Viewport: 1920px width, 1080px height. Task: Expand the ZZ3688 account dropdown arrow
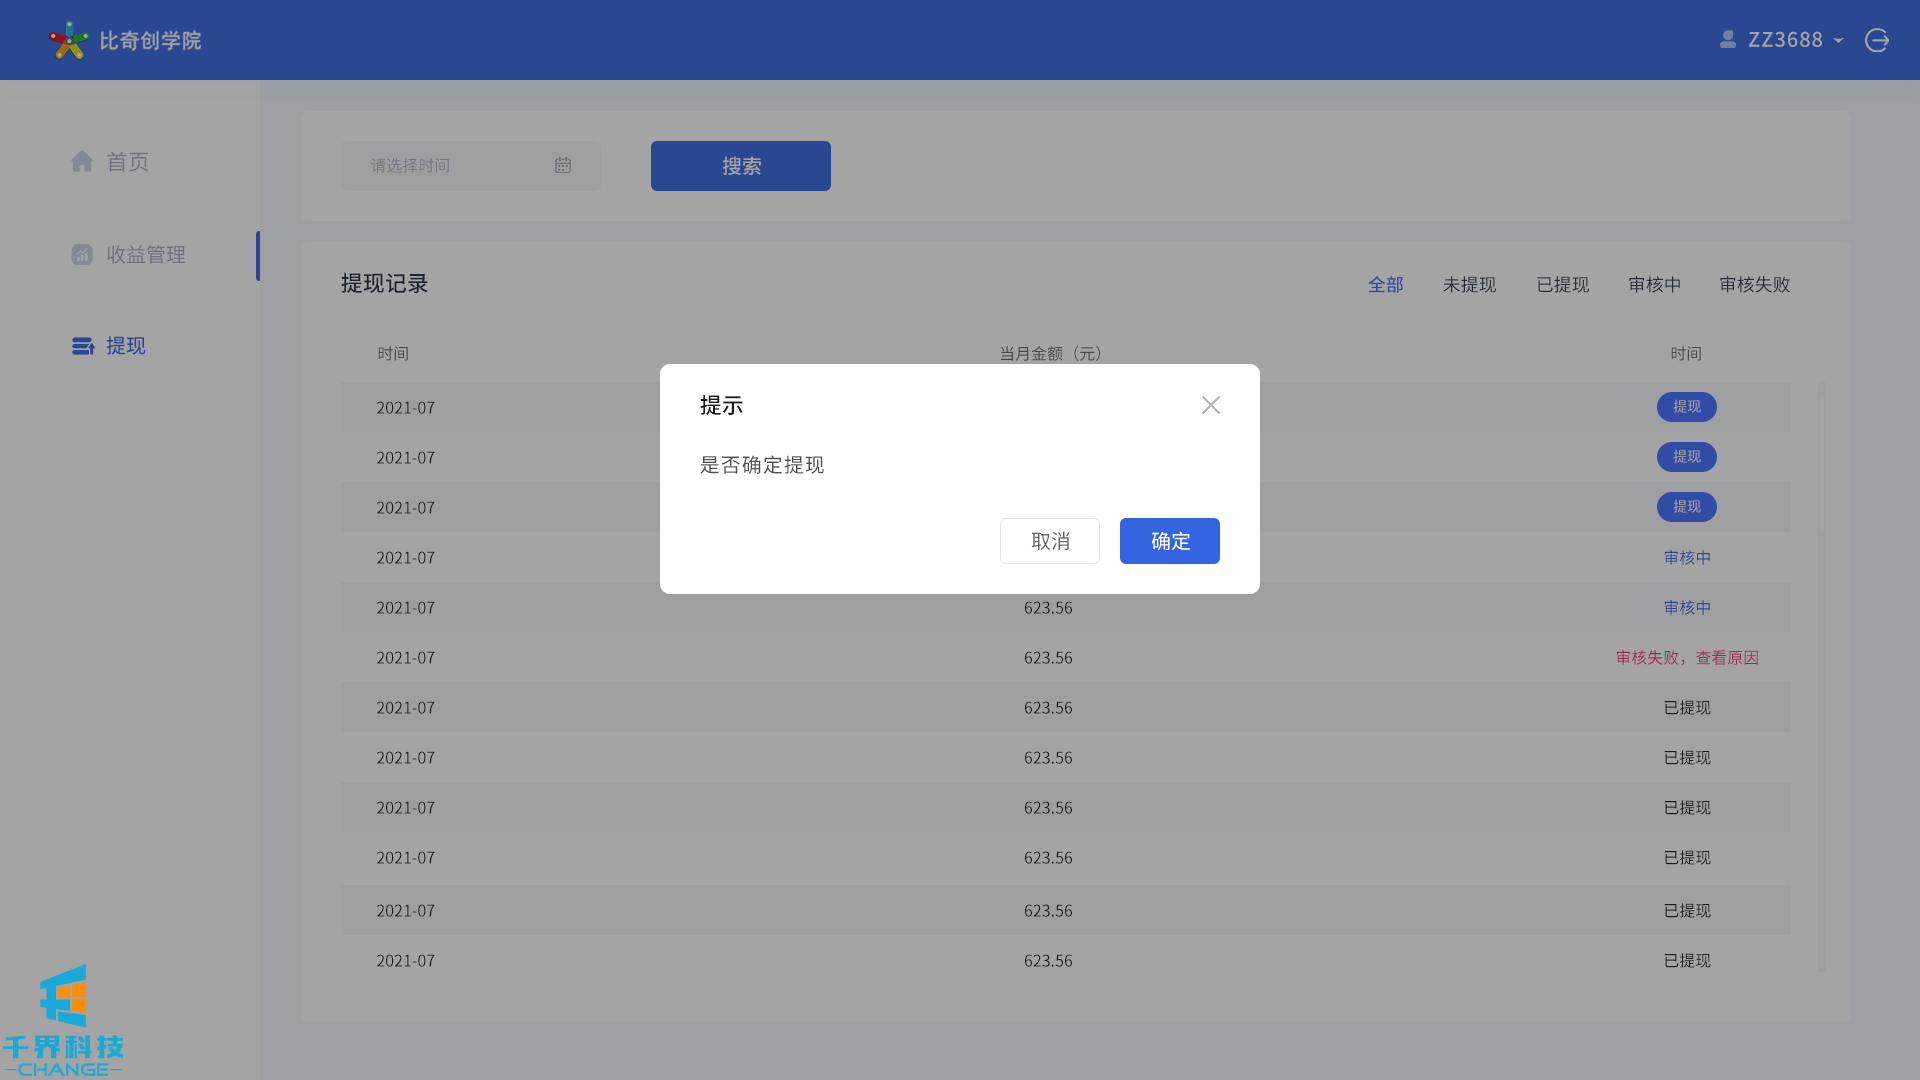(1838, 41)
